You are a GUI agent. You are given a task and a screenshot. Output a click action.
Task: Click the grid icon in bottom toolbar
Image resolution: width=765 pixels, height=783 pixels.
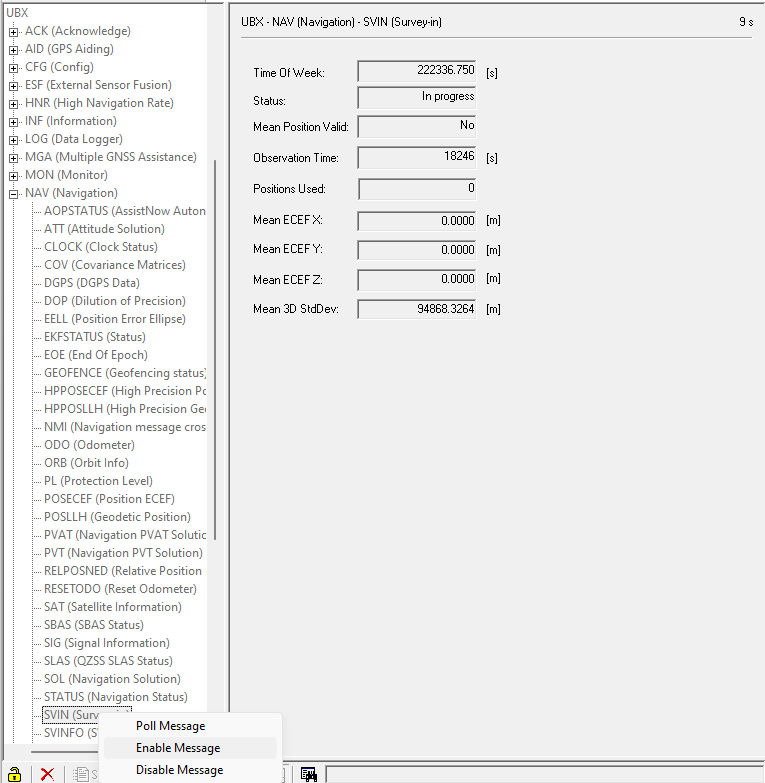309,773
